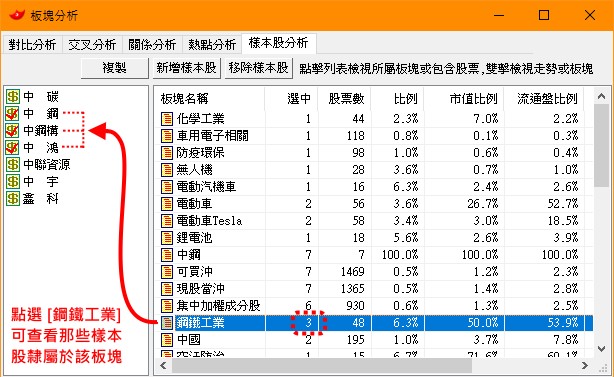Select the 鋼鐵工業 row name
Viewport: 614px width, 377px height.
(200, 323)
